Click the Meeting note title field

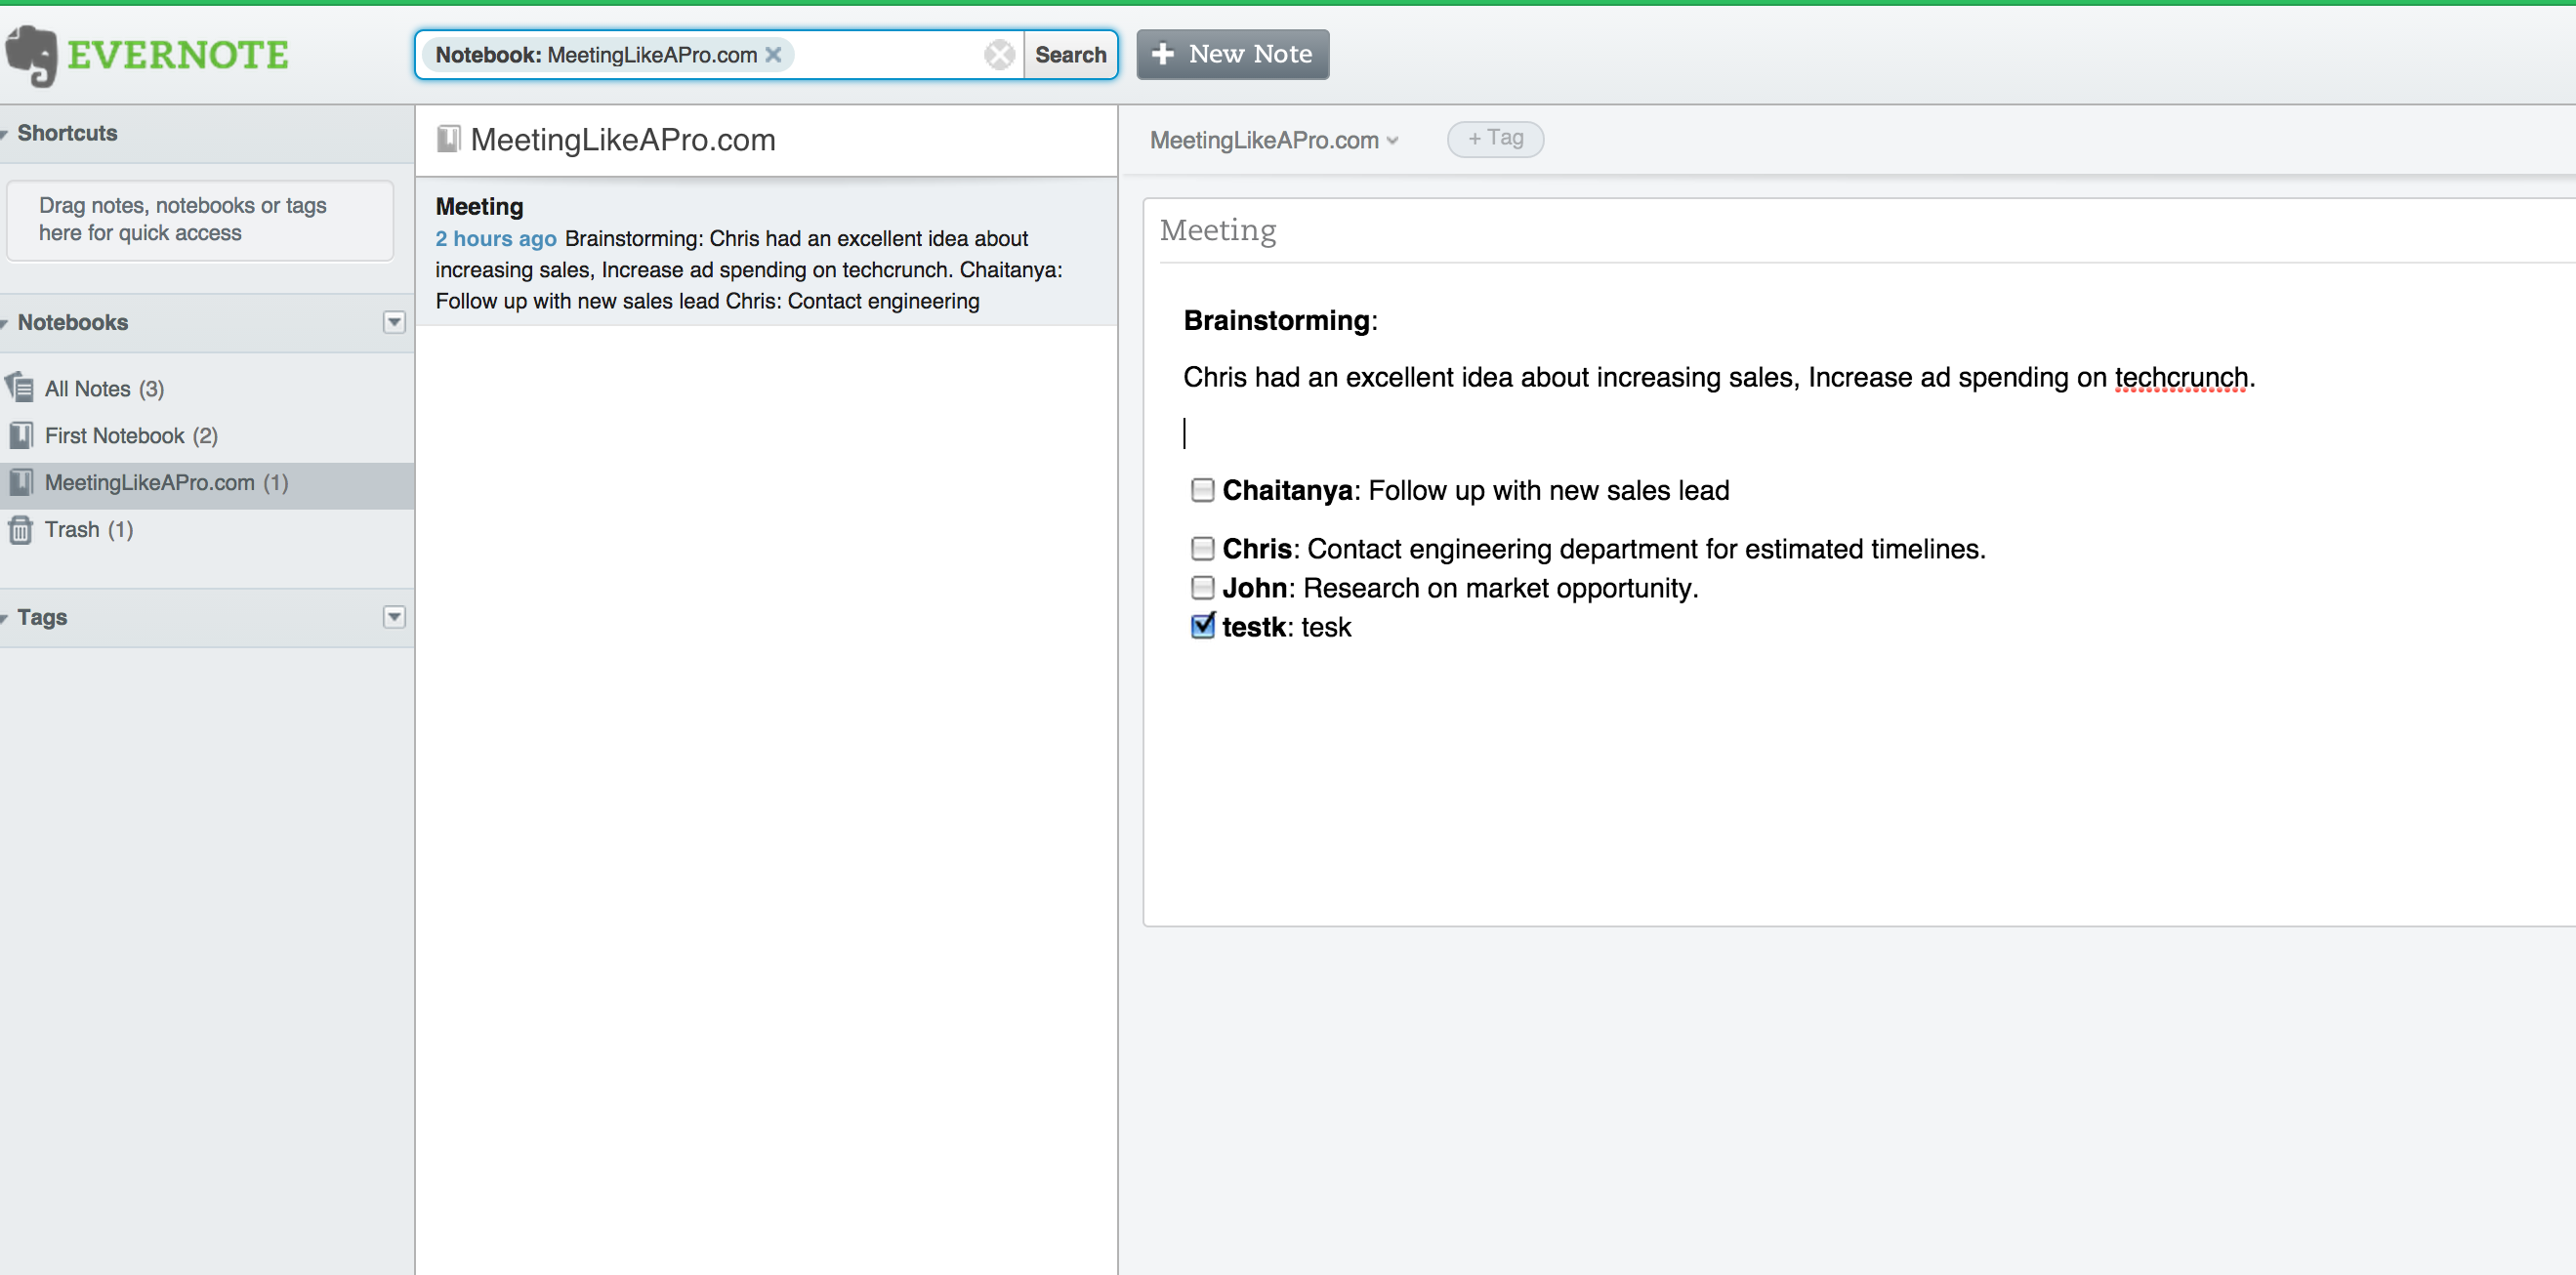(x=1217, y=231)
